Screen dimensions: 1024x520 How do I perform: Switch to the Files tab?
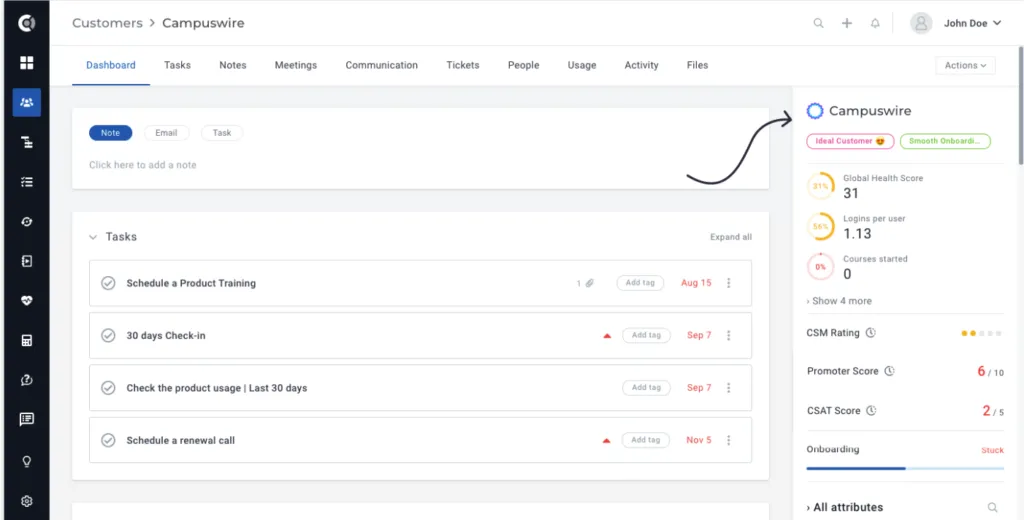tap(697, 65)
